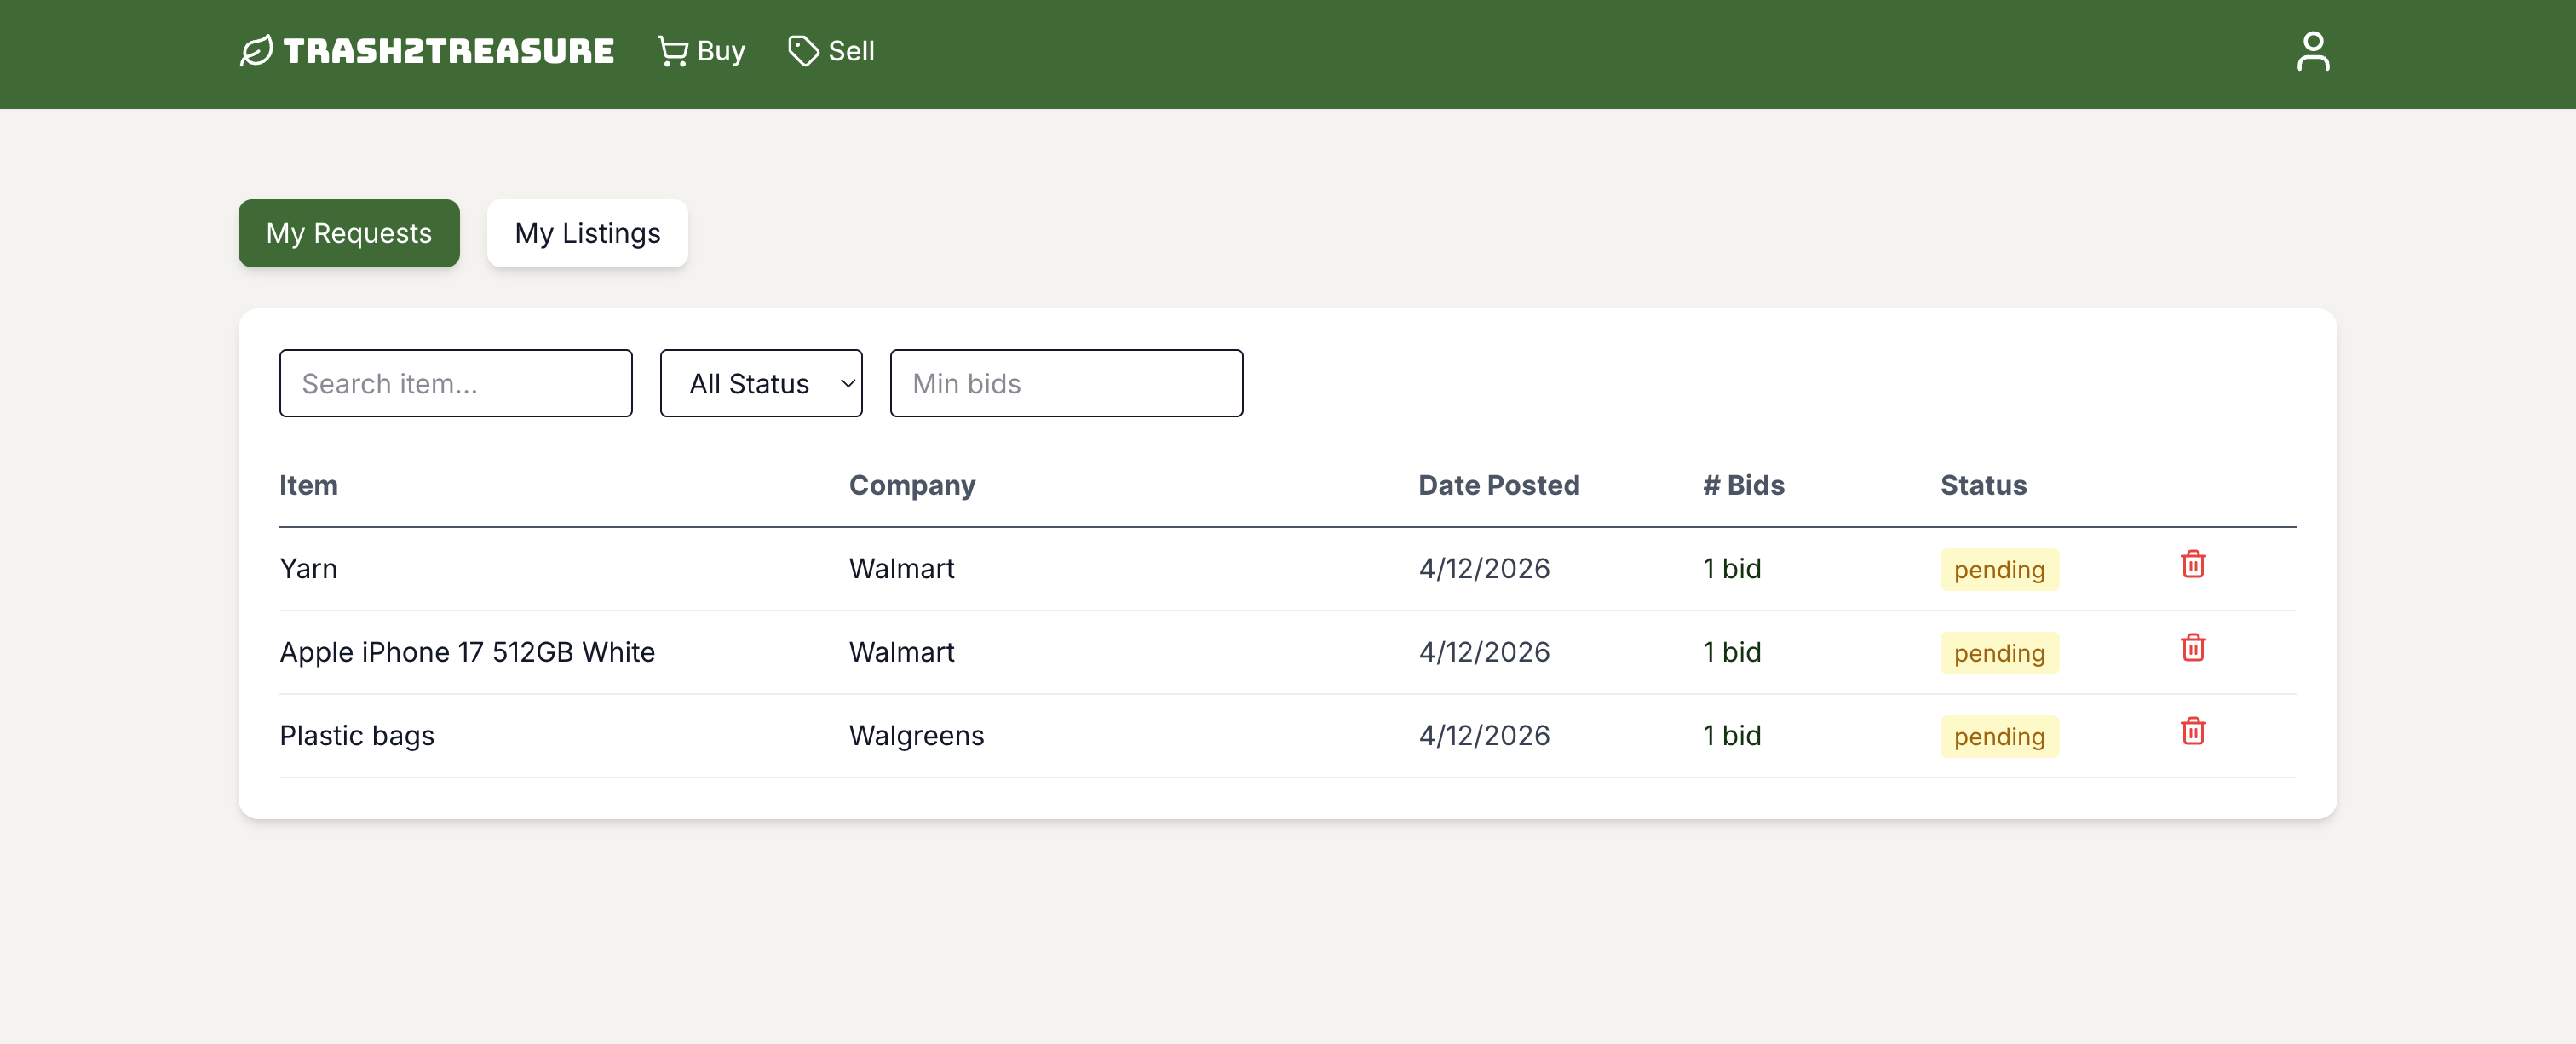Viewport: 2576px width, 1044px height.
Task: Go to the Buy page link
Action: (x=720, y=51)
